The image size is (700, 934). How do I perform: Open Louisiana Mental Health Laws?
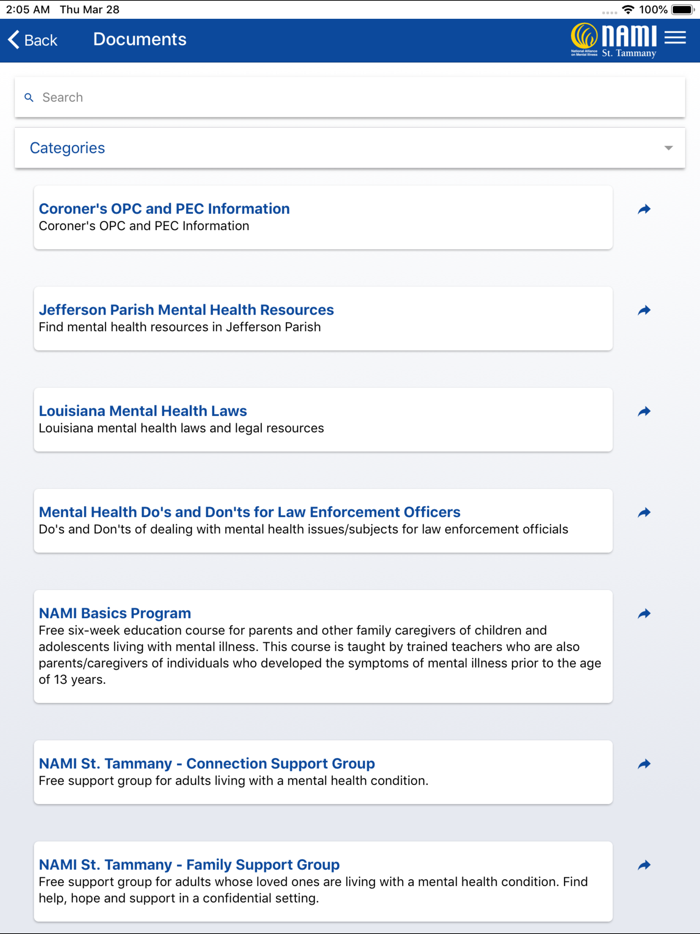(323, 420)
